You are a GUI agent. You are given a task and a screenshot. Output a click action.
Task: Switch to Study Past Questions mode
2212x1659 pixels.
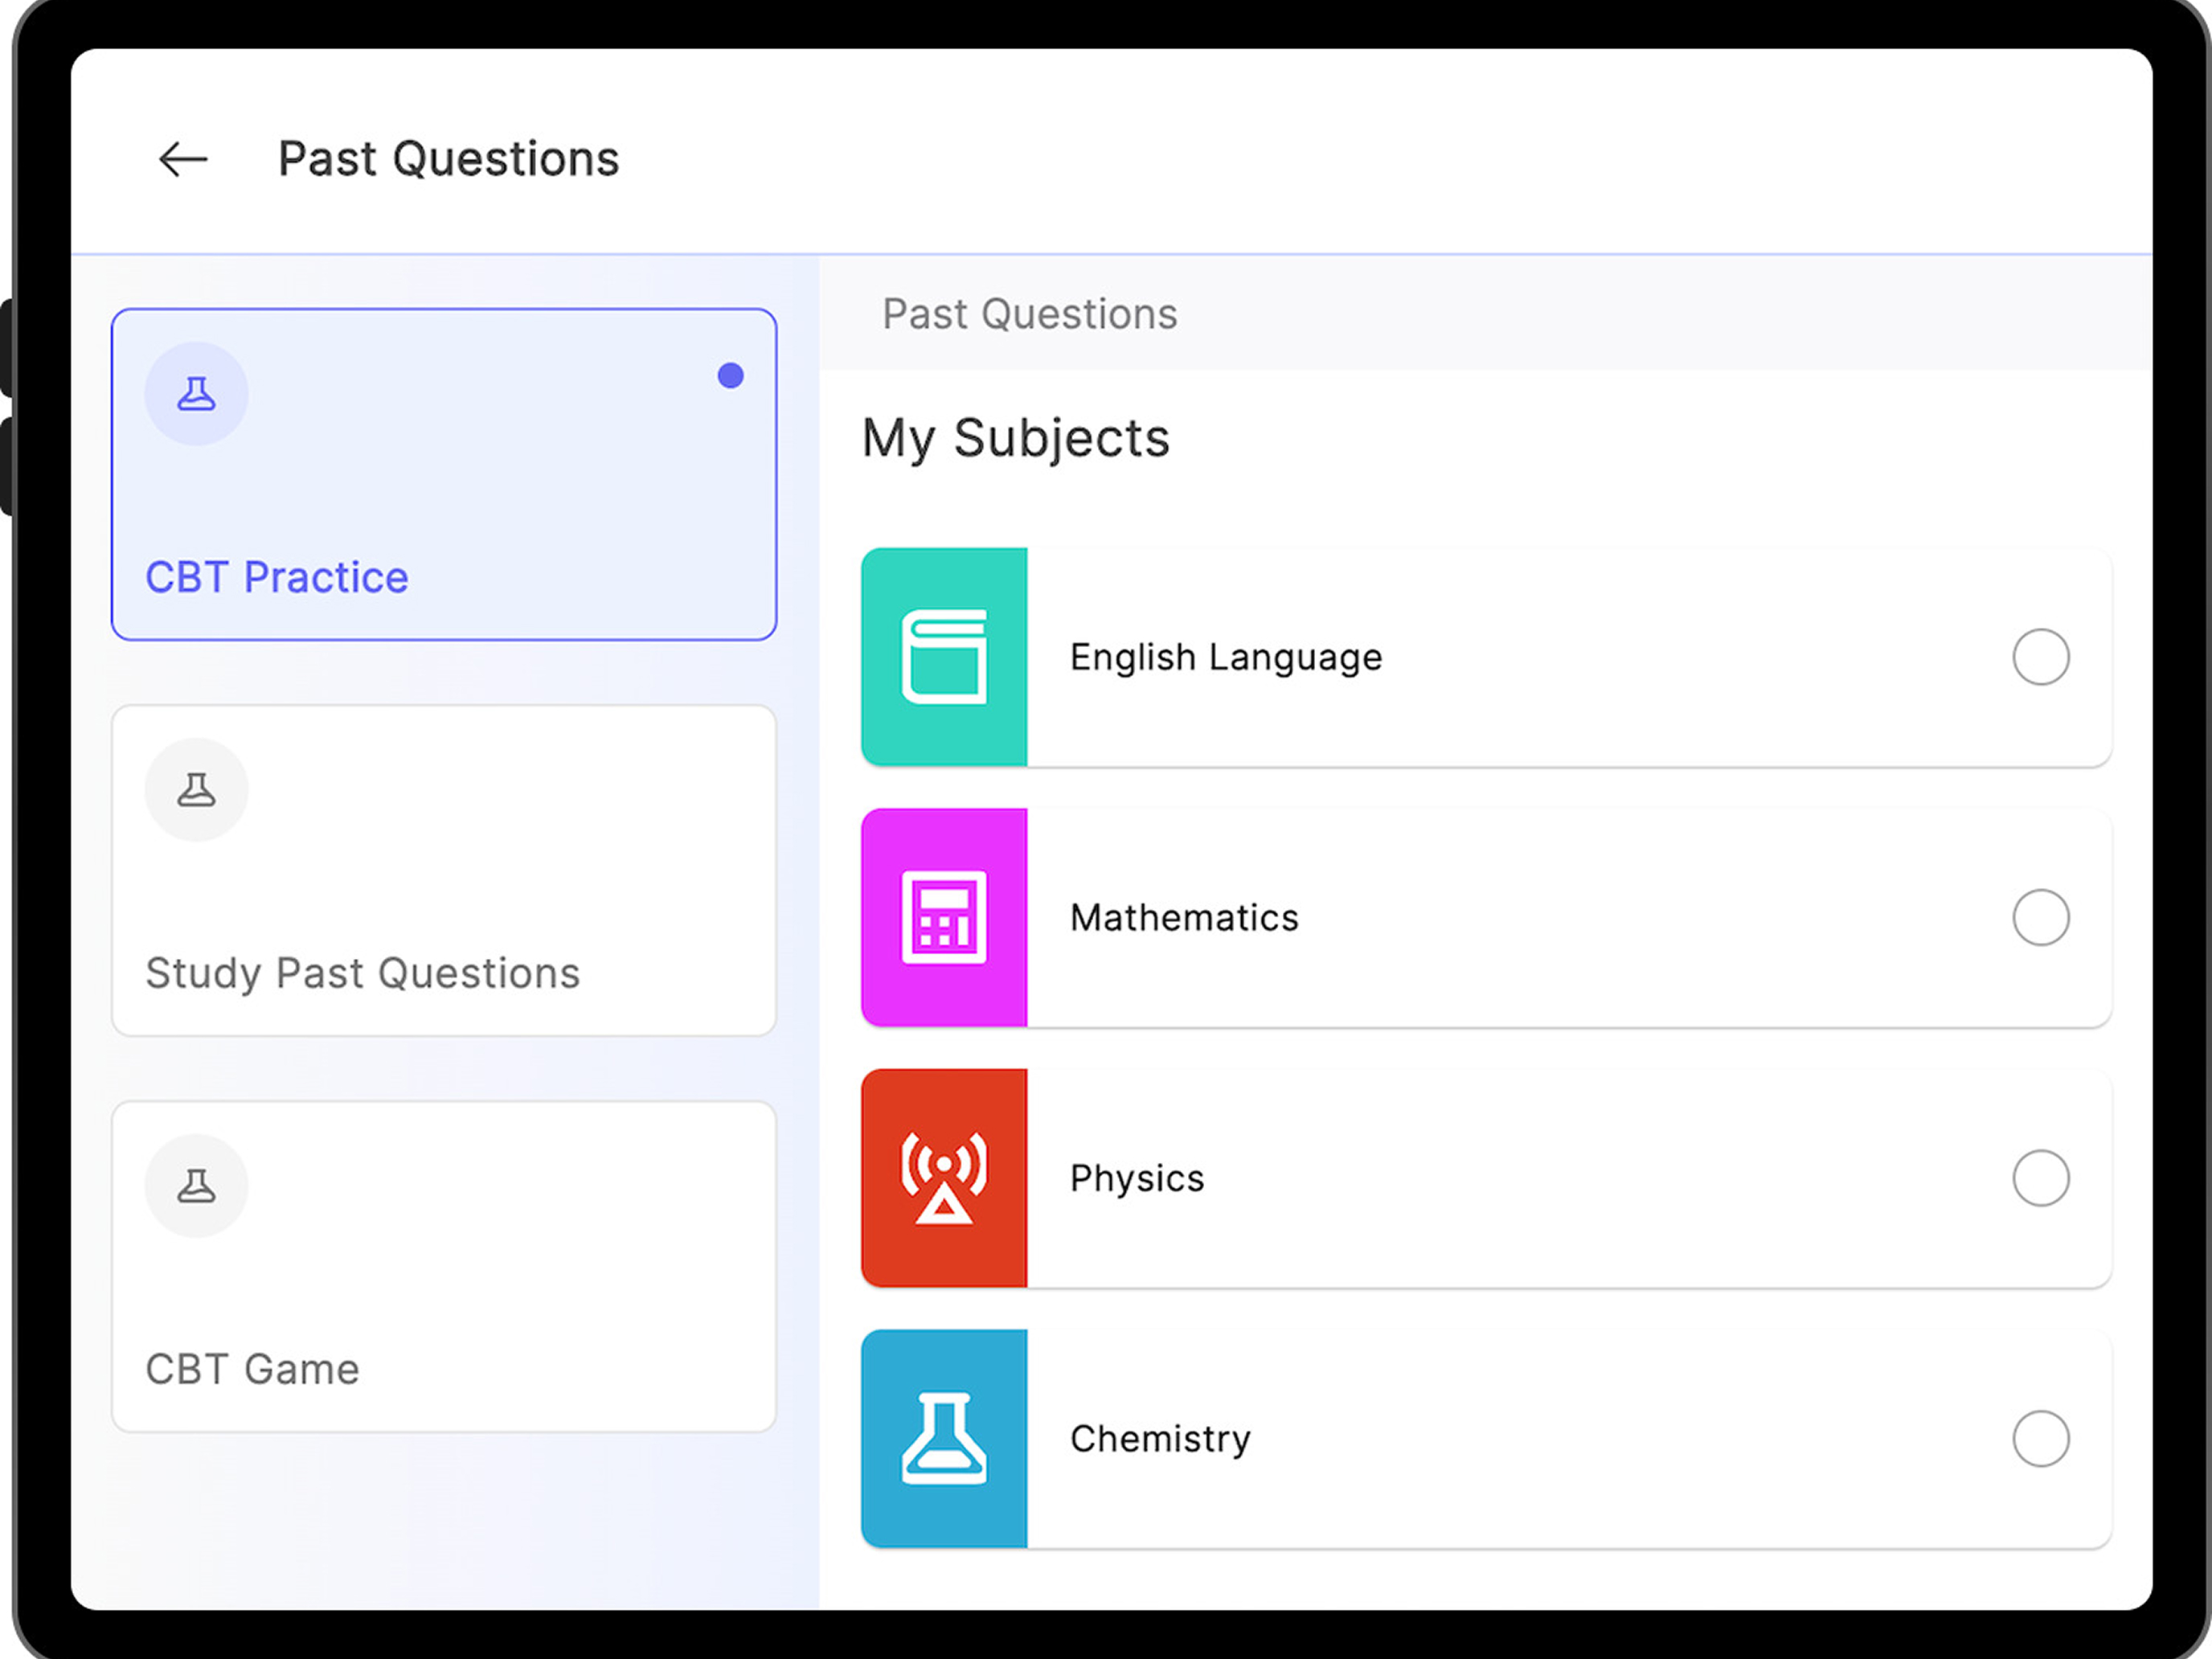444,870
